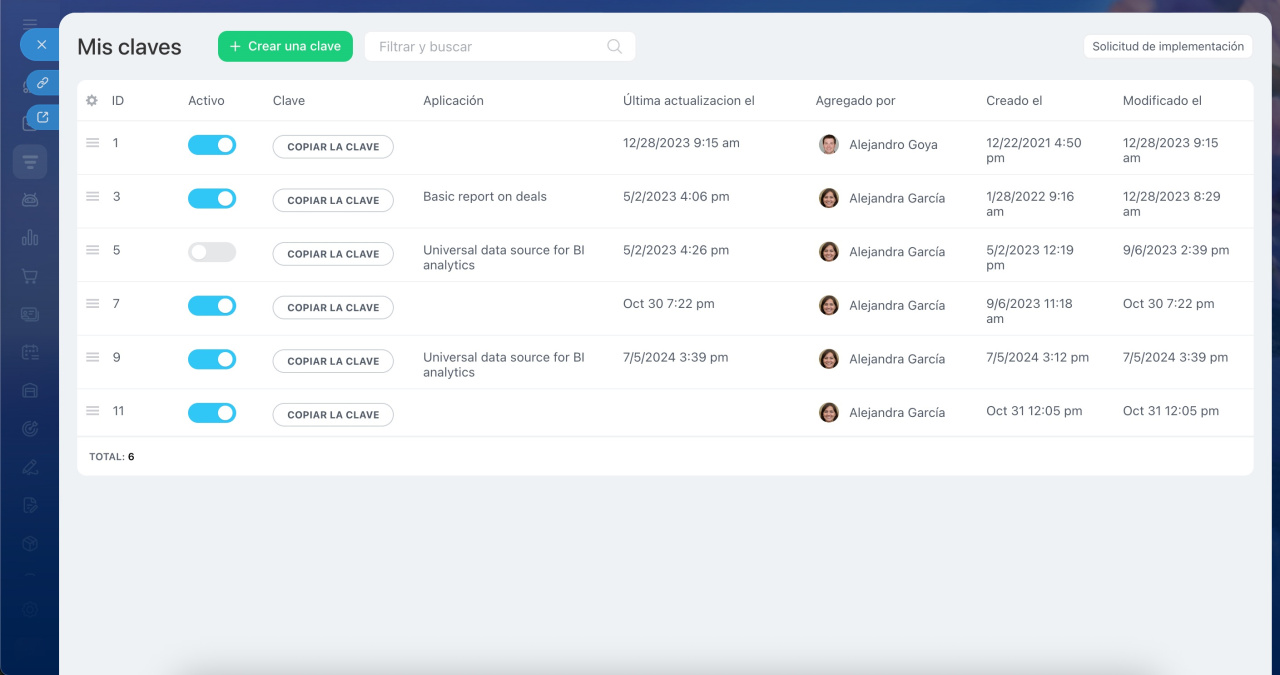The width and height of the screenshot is (1280, 675).
Task: Click the copy link icon on the panel edge
Action: 43,83
